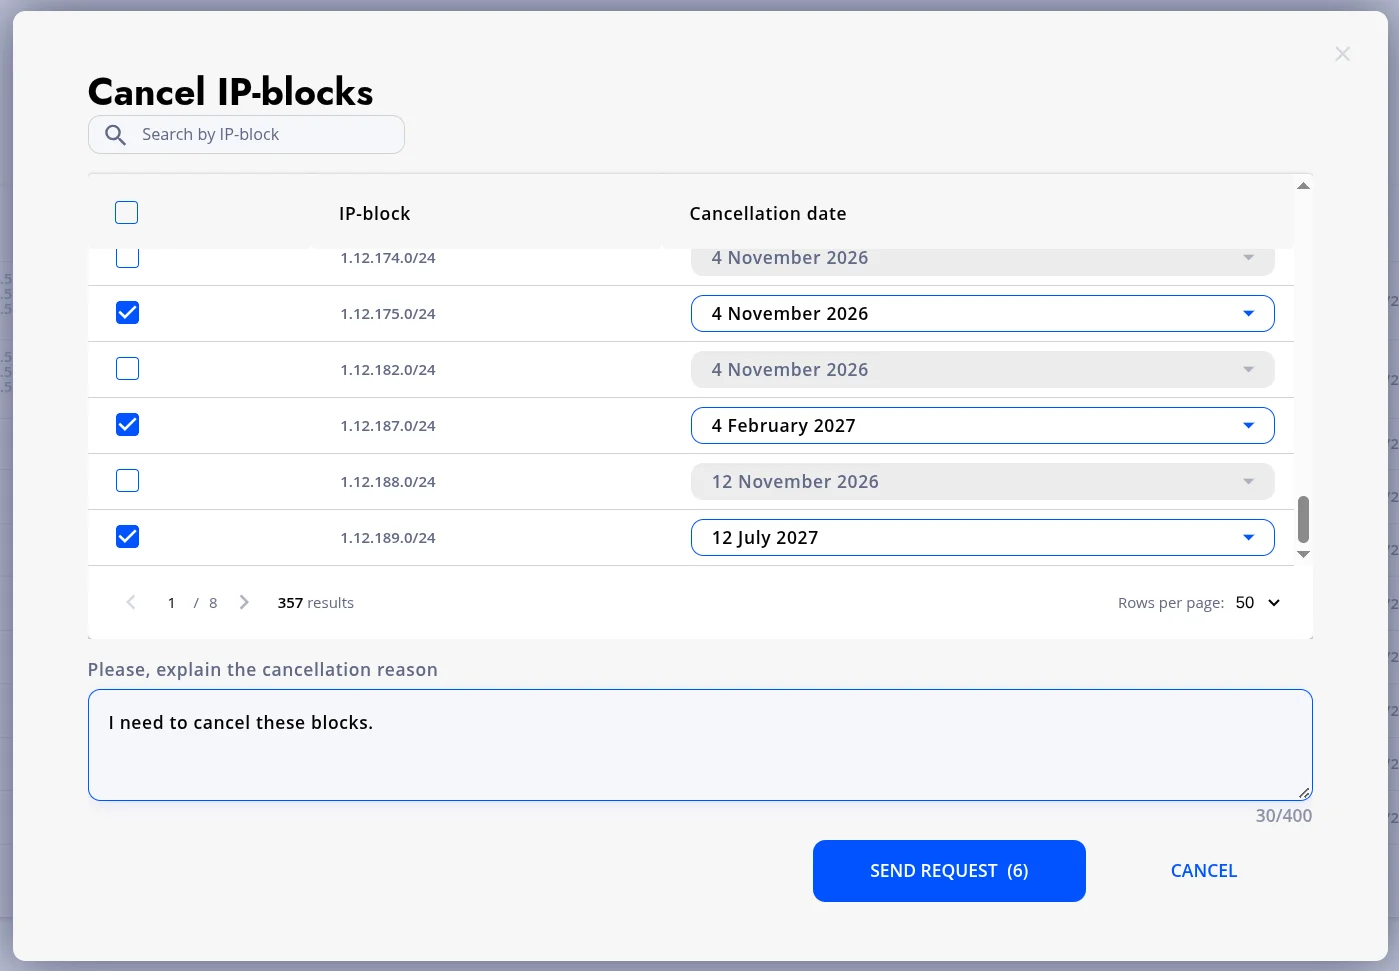Open the 12 July 2027 date dropdown
Image resolution: width=1399 pixels, height=971 pixels.
click(x=982, y=538)
